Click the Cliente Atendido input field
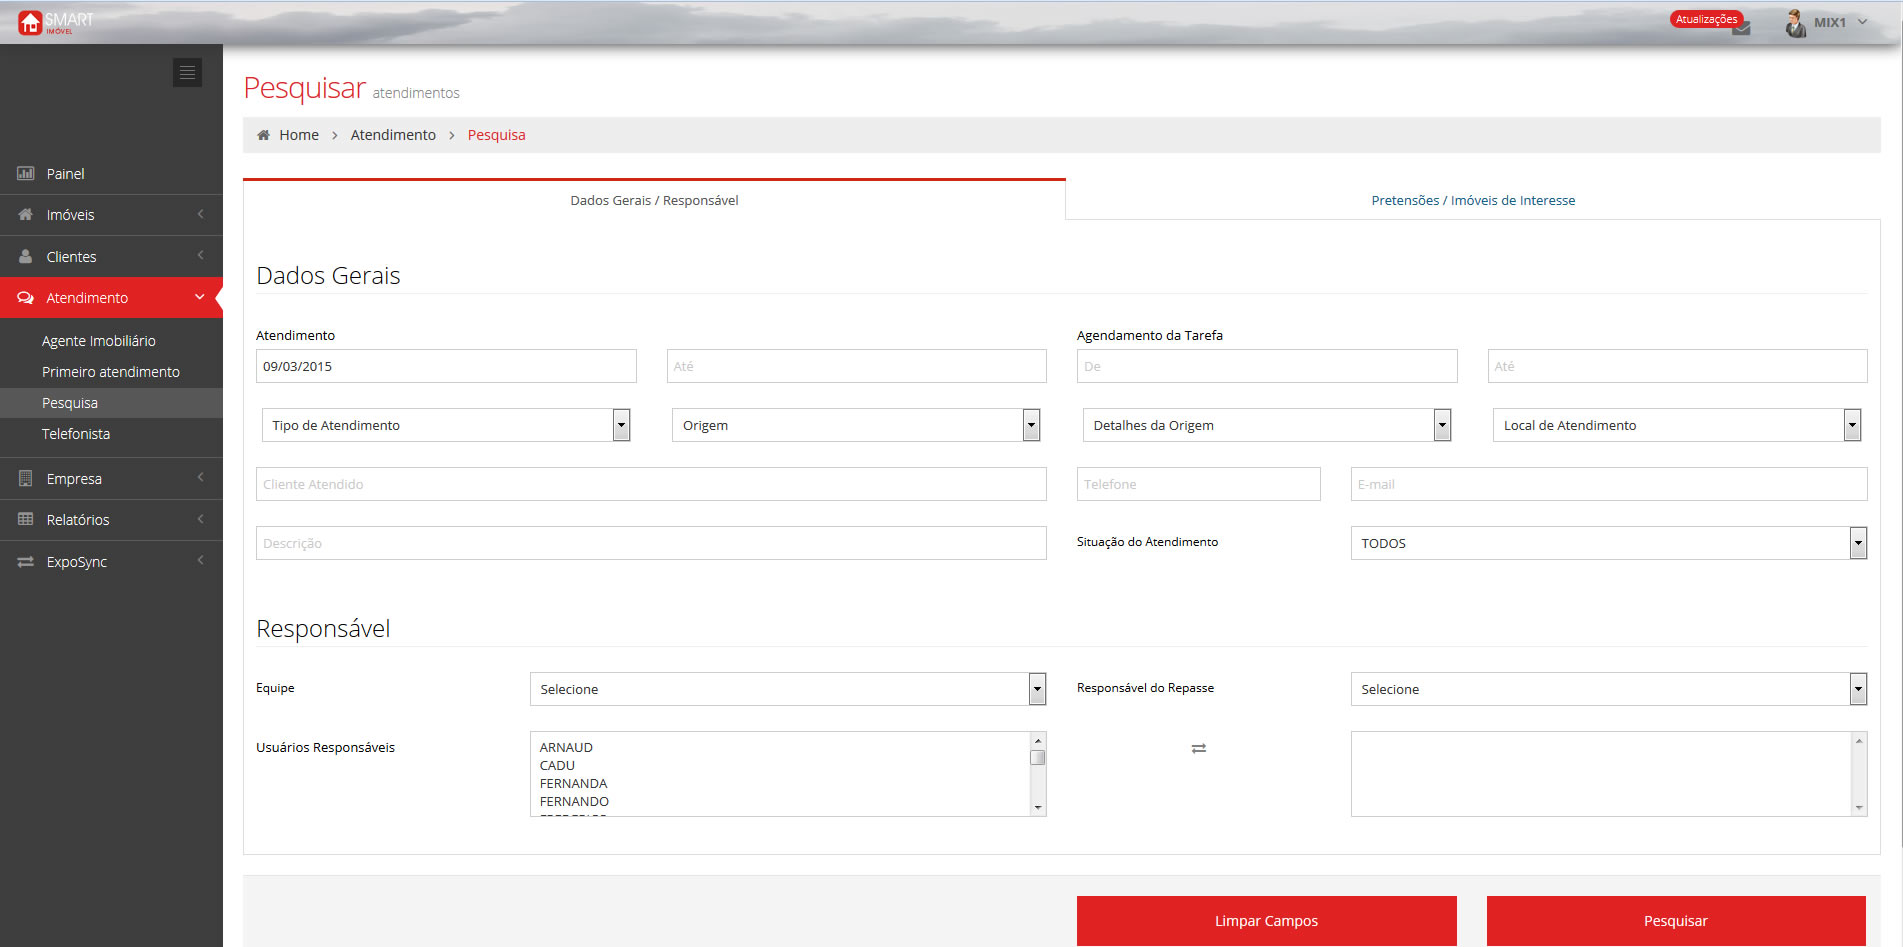 (x=650, y=484)
